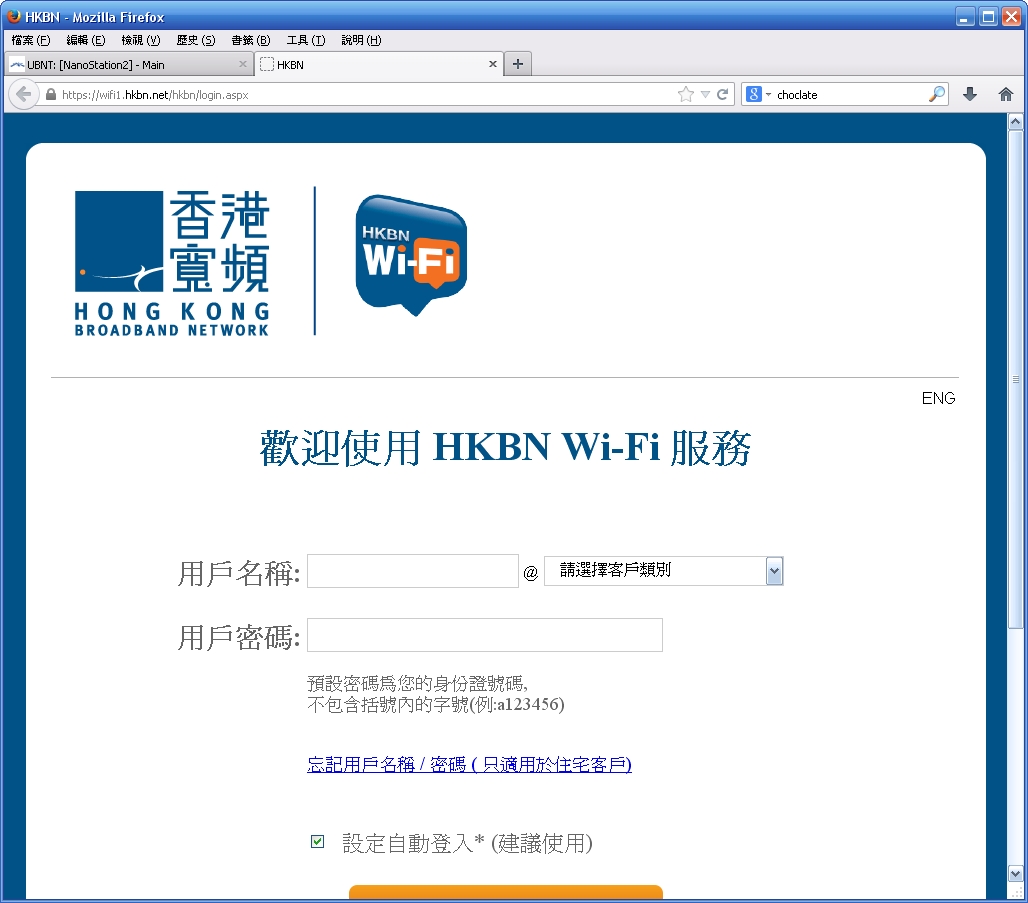Open 忘記用戶名稱 / 密碼 link

coord(469,764)
